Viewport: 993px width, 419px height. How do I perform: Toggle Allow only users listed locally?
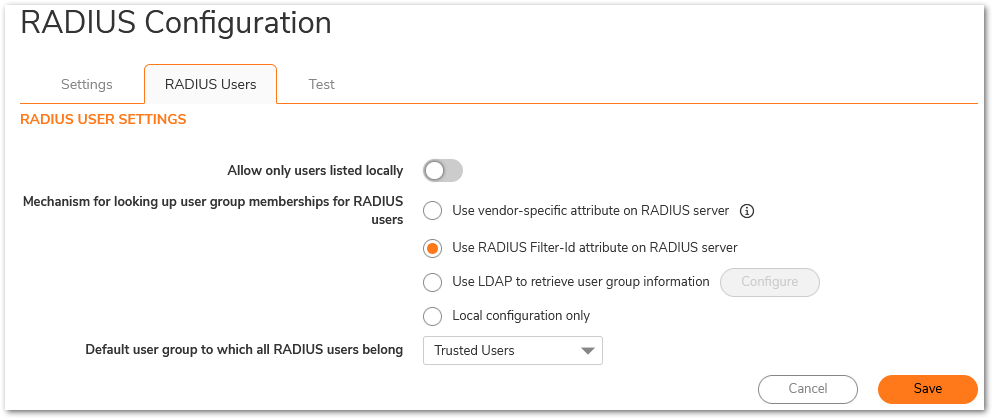coord(443,171)
